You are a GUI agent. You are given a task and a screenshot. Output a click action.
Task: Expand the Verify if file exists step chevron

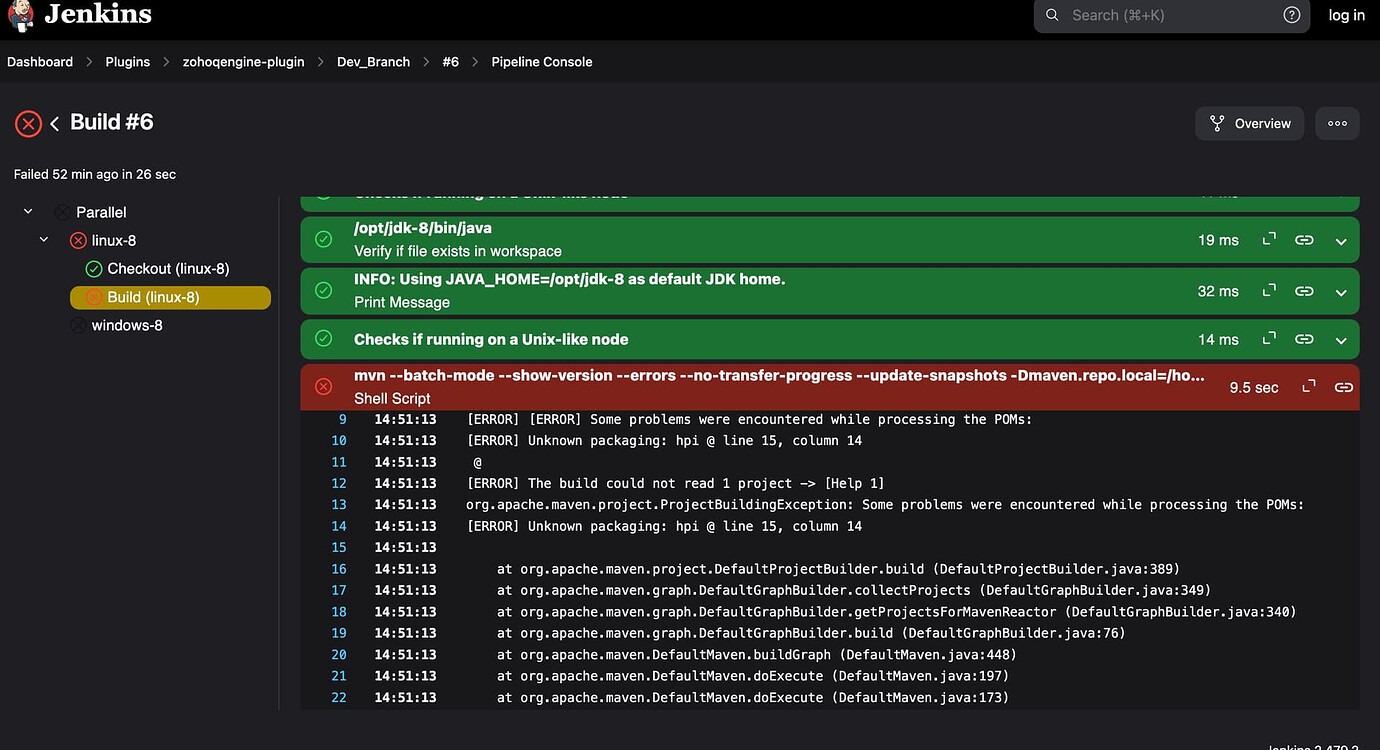[x=1341, y=241]
